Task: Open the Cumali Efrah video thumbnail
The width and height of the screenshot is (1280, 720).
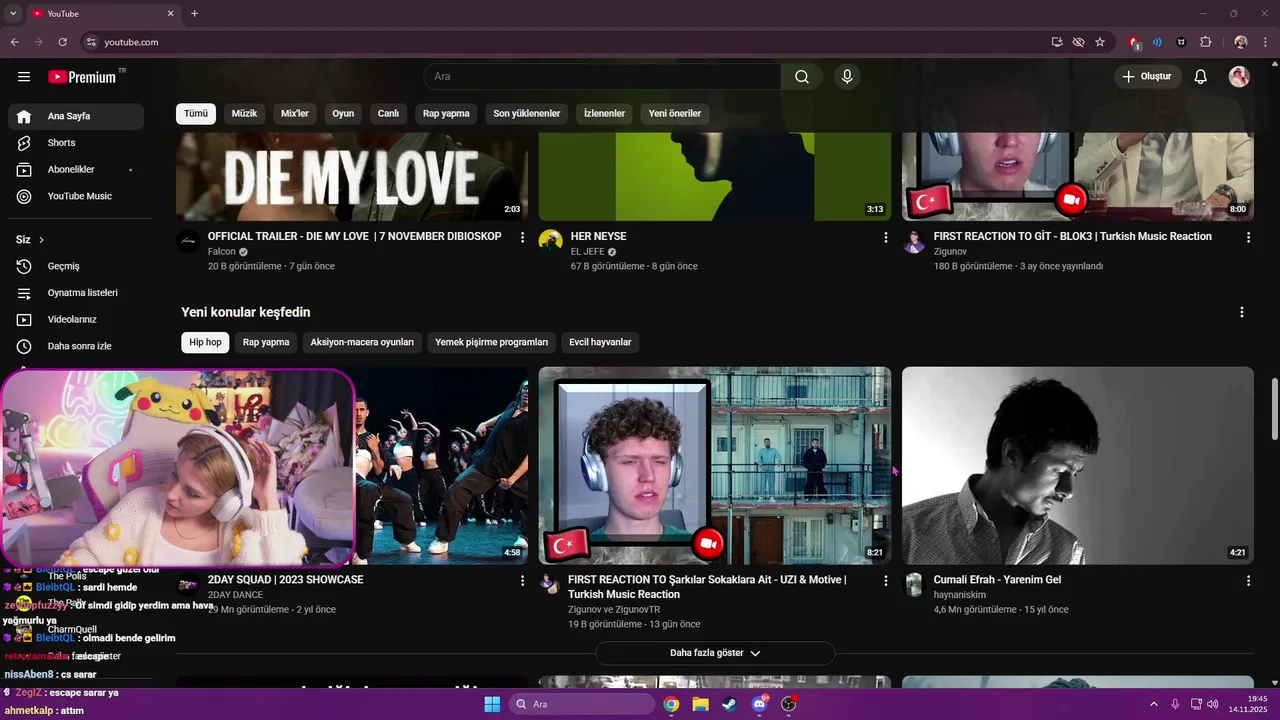Action: [1078, 465]
